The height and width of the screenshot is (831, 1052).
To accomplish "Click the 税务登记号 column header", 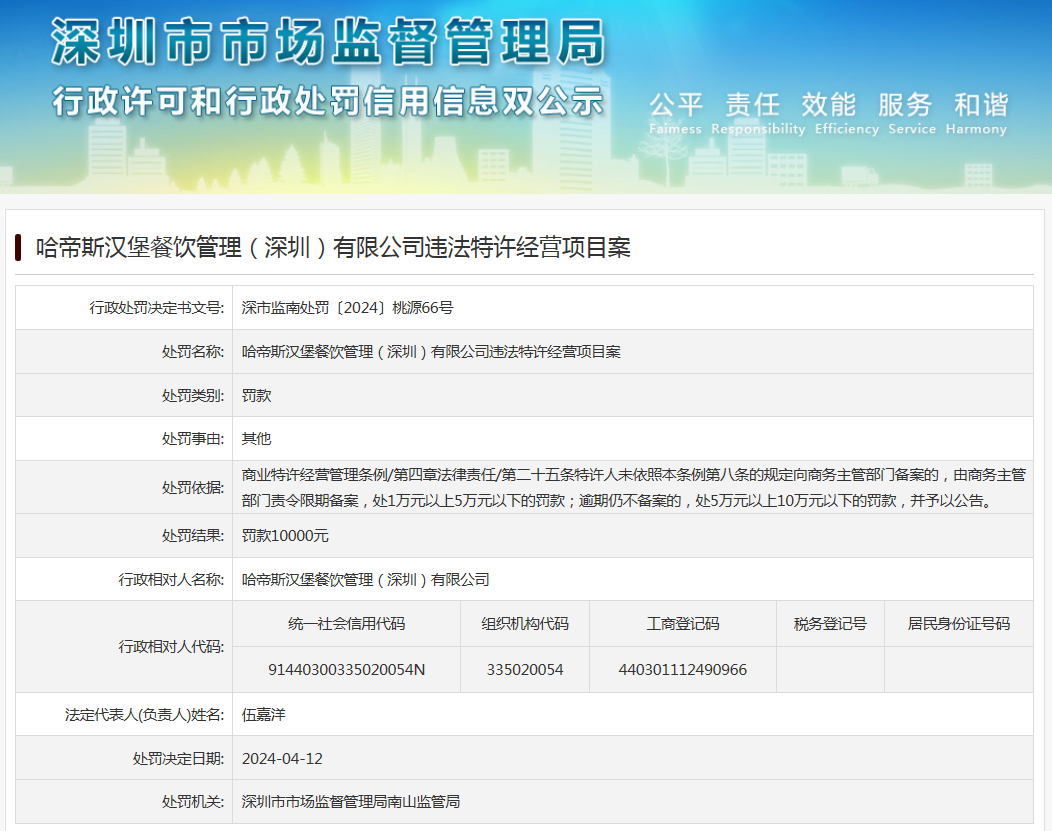I will pos(831,624).
